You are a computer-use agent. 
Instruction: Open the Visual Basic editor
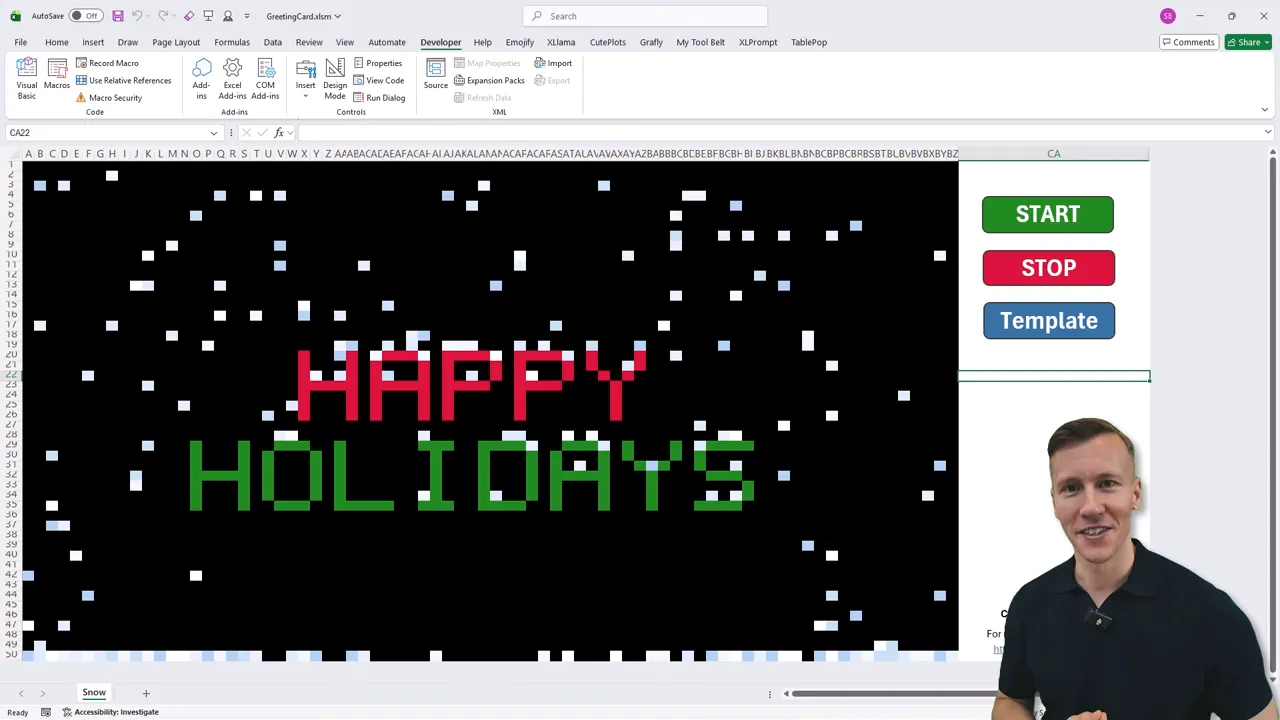[x=27, y=78]
